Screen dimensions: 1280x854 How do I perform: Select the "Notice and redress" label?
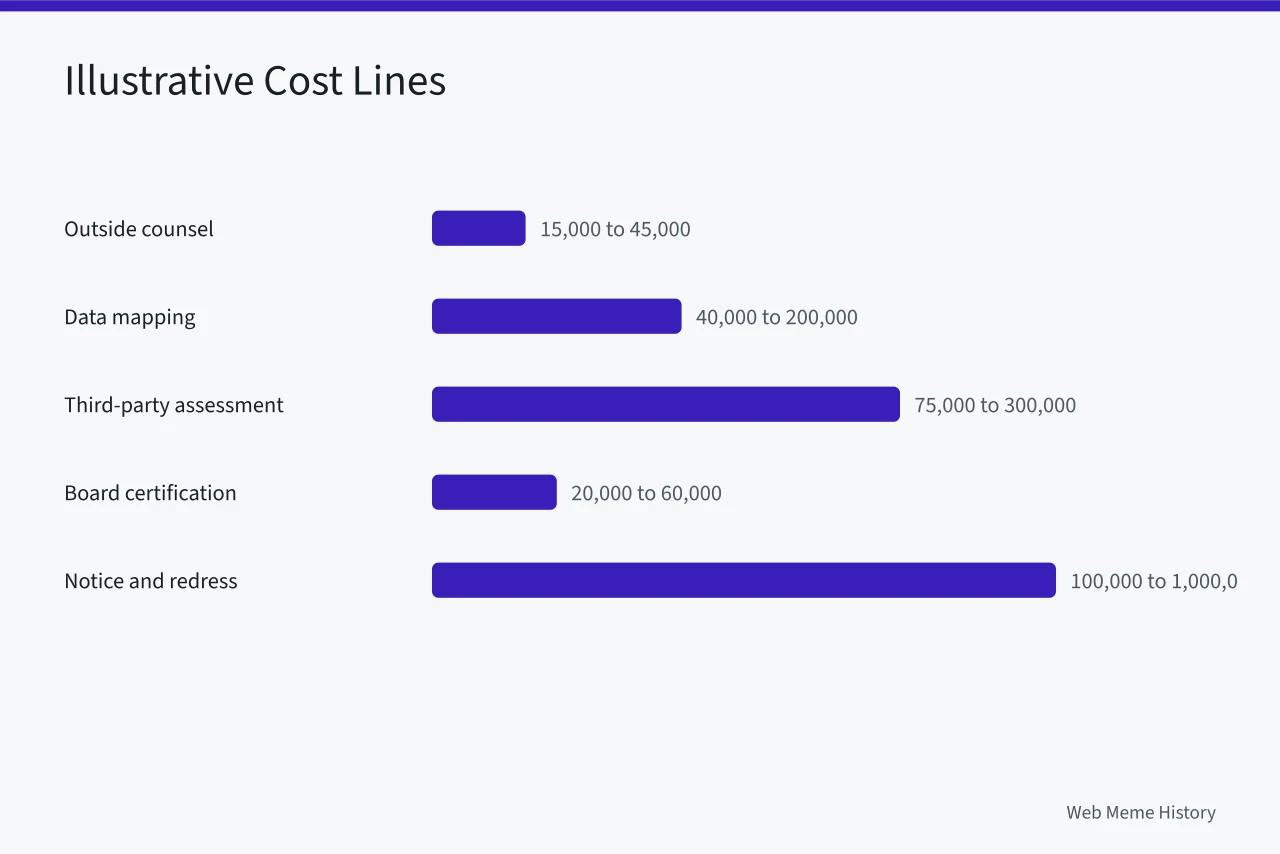click(151, 581)
